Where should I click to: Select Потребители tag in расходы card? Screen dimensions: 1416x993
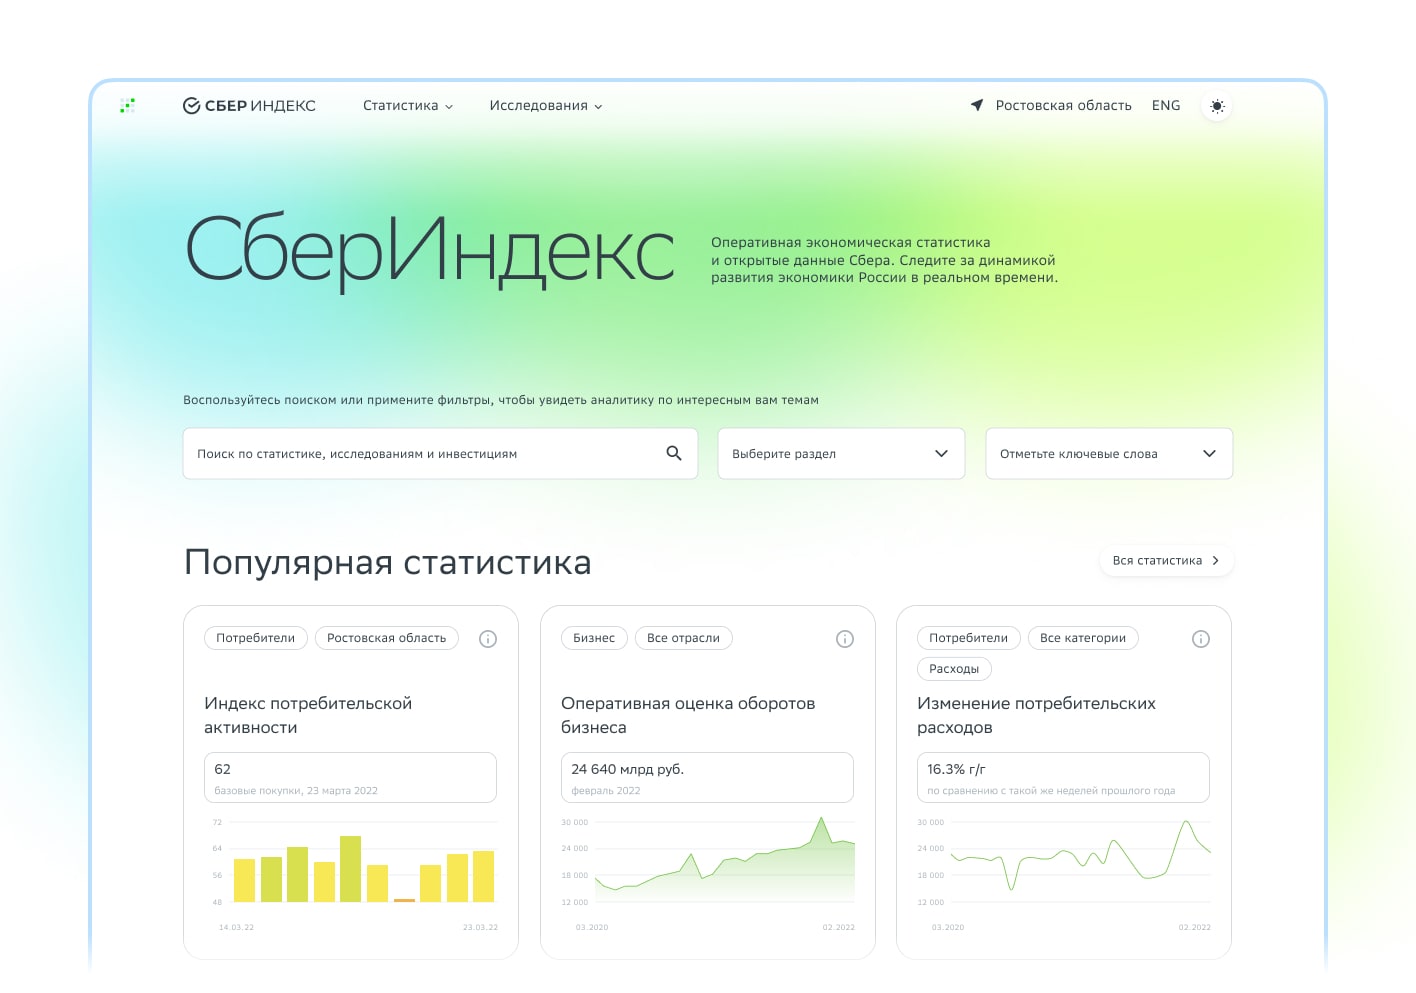(x=969, y=638)
